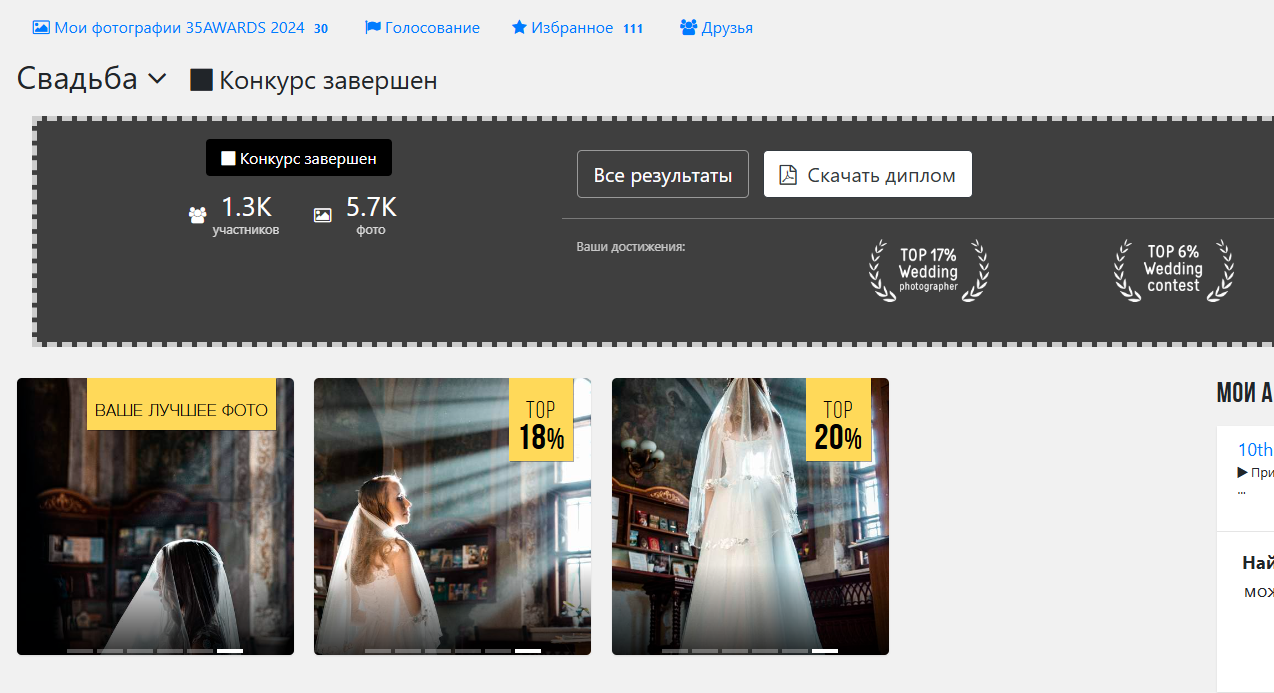Viewport: 1274px width, 693px height.
Task: Click the black Конкурс завершен status badge
Action: coord(299,158)
